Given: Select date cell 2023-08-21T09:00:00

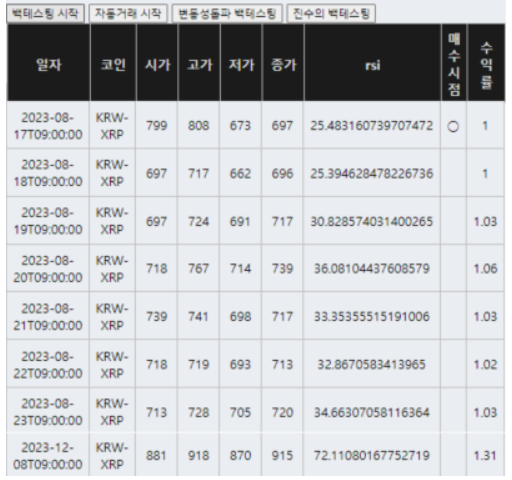Looking at the screenshot, I should pos(48,316).
